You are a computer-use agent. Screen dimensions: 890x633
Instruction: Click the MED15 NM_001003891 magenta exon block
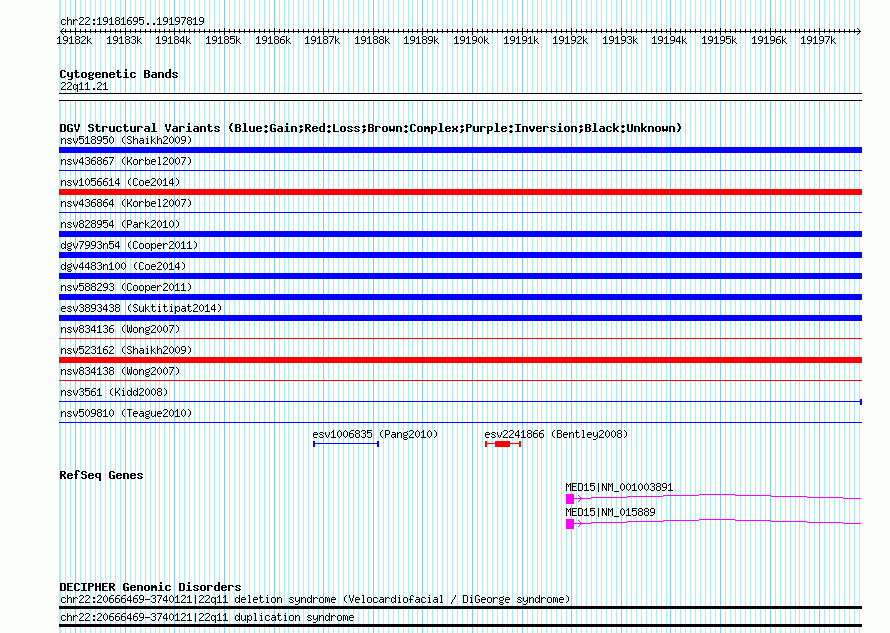(570, 498)
